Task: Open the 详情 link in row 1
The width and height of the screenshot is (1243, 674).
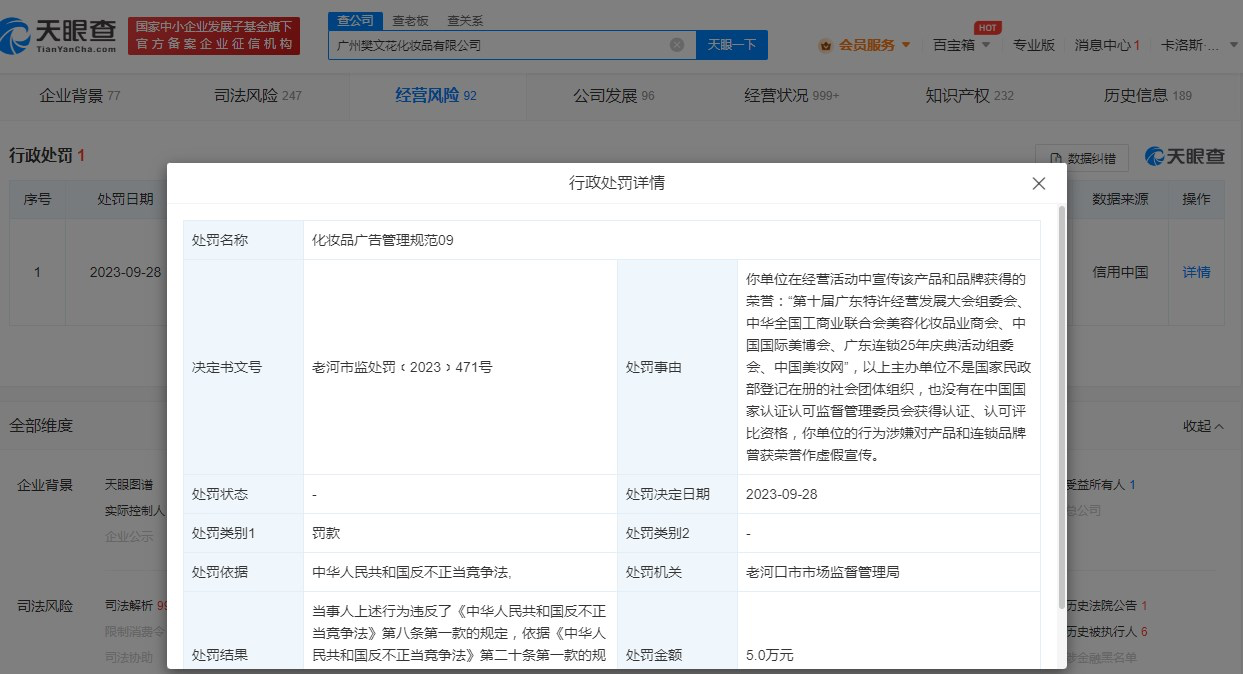Action: 1196,272
